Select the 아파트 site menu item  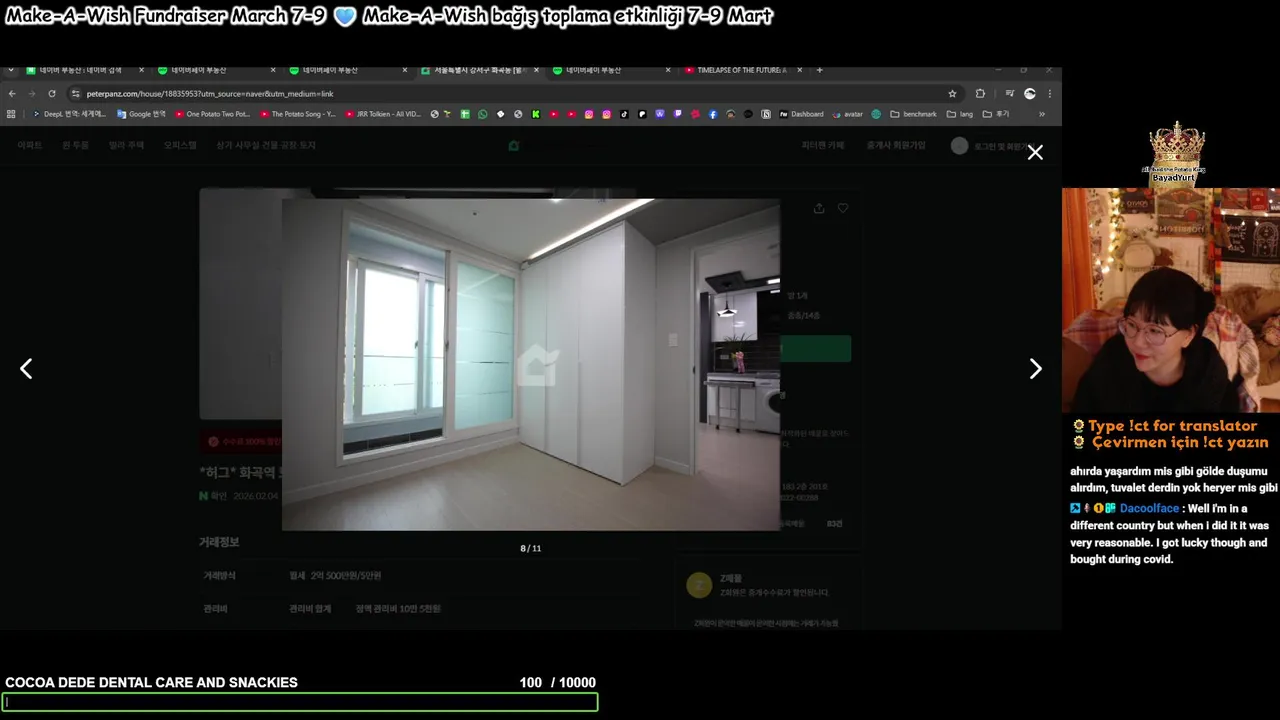30,146
